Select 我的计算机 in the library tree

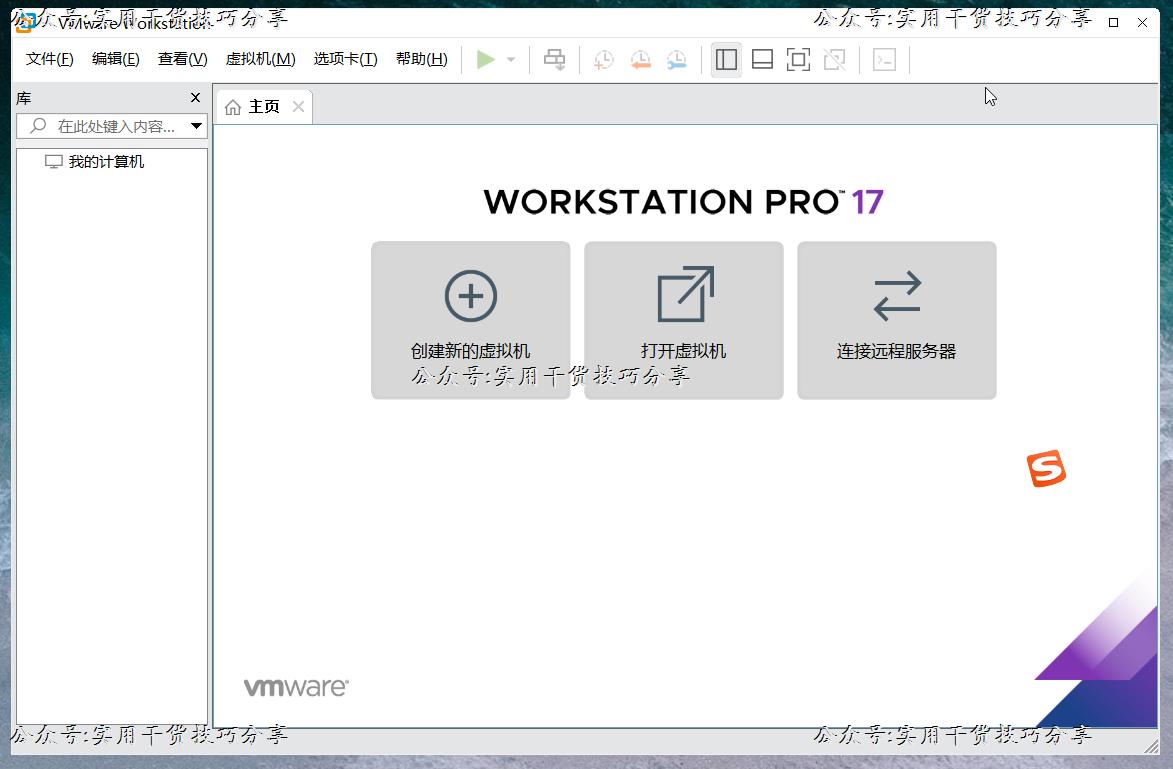pyautogui.click(x=96, y=161)
